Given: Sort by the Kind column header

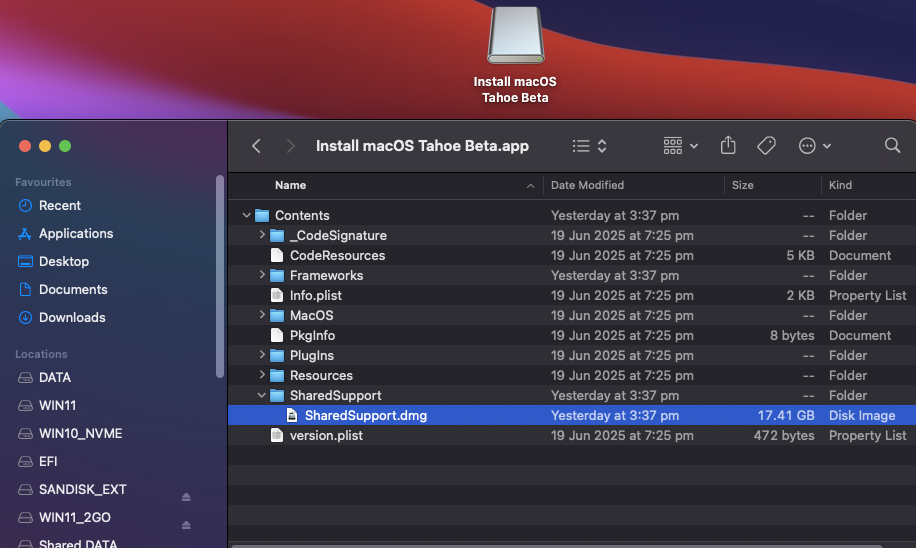Looking at the screenshot, I should click(840, 185).
